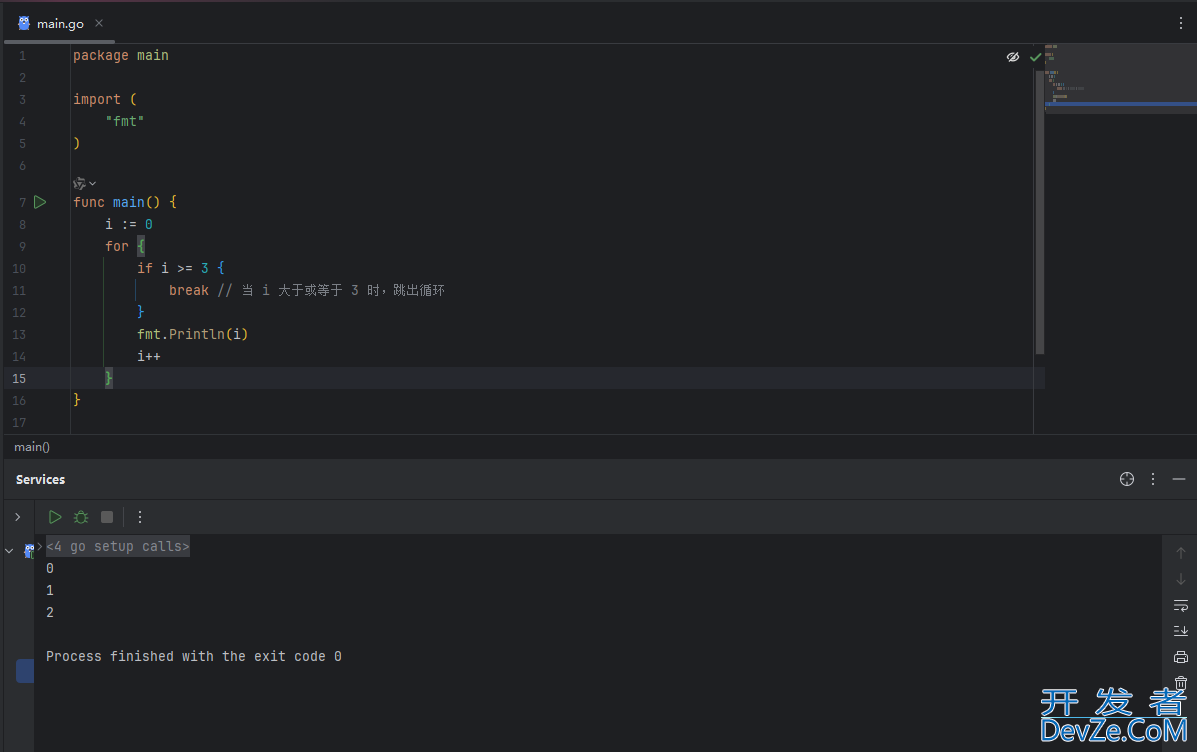Viewport: 1197px width, 752px height.
Task: Hide the Services panel with minimize dash
Action: (1179, 479)
